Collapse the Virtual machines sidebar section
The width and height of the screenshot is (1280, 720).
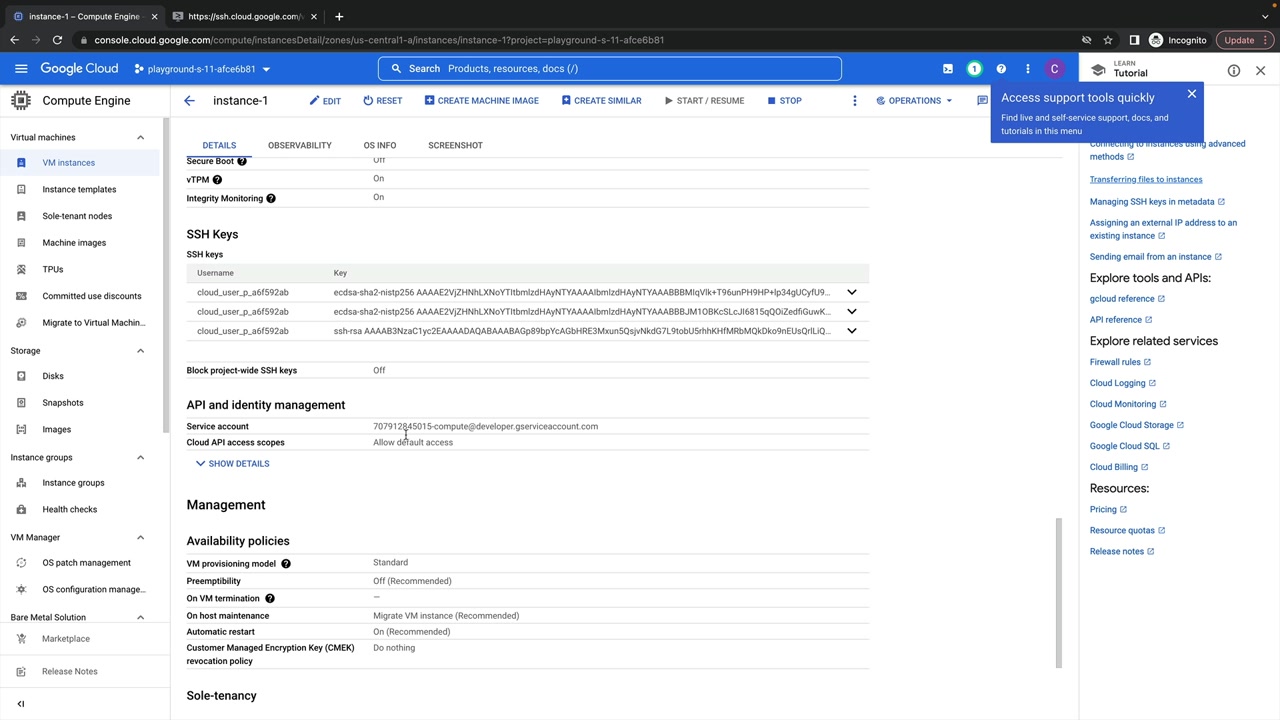click(140, 138)
